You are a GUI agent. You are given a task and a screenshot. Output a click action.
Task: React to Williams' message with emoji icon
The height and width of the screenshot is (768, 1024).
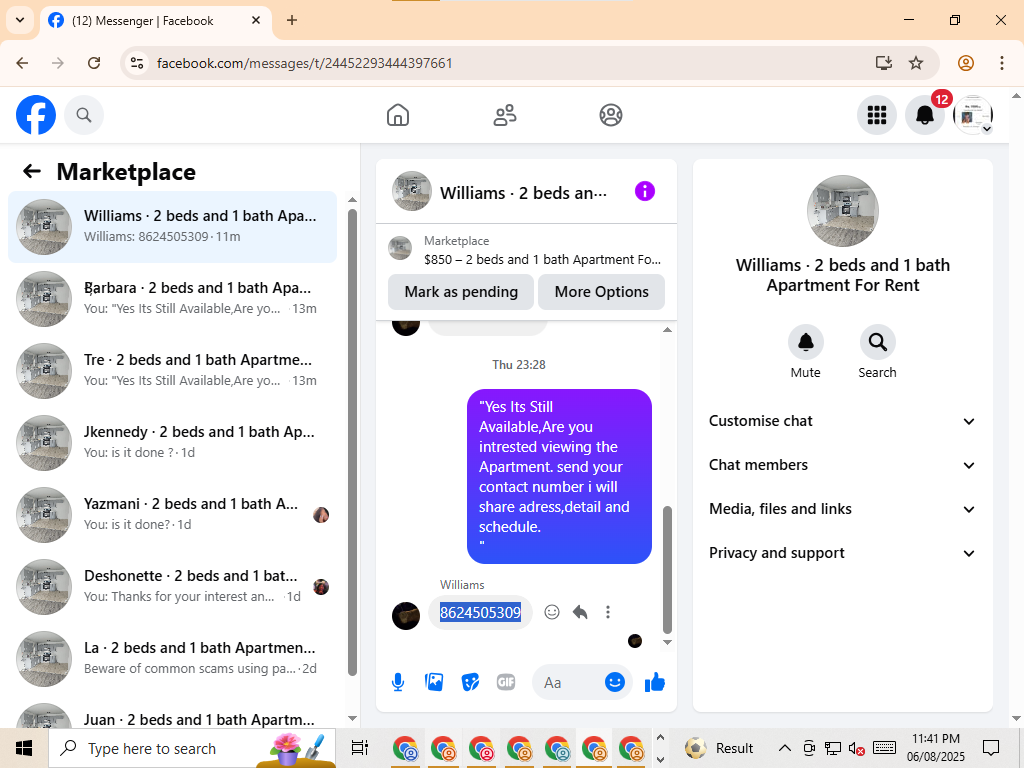552,612
